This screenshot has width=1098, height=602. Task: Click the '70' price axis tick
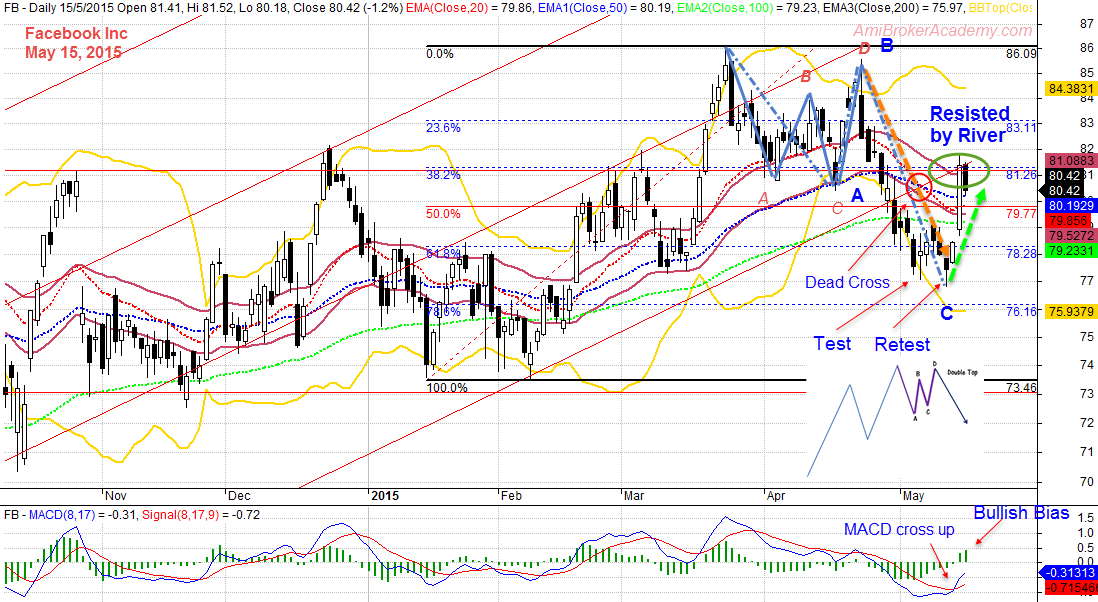point(1087,482)
